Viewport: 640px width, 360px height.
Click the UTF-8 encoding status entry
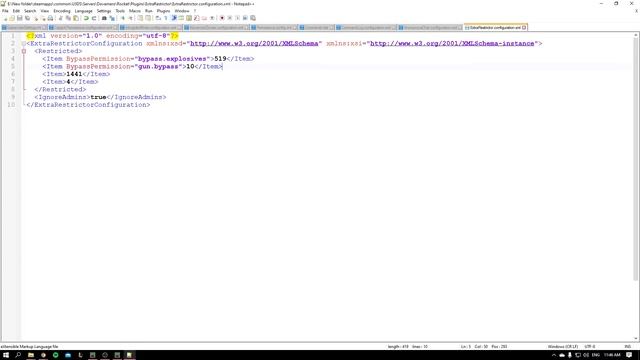coord(589,347)
